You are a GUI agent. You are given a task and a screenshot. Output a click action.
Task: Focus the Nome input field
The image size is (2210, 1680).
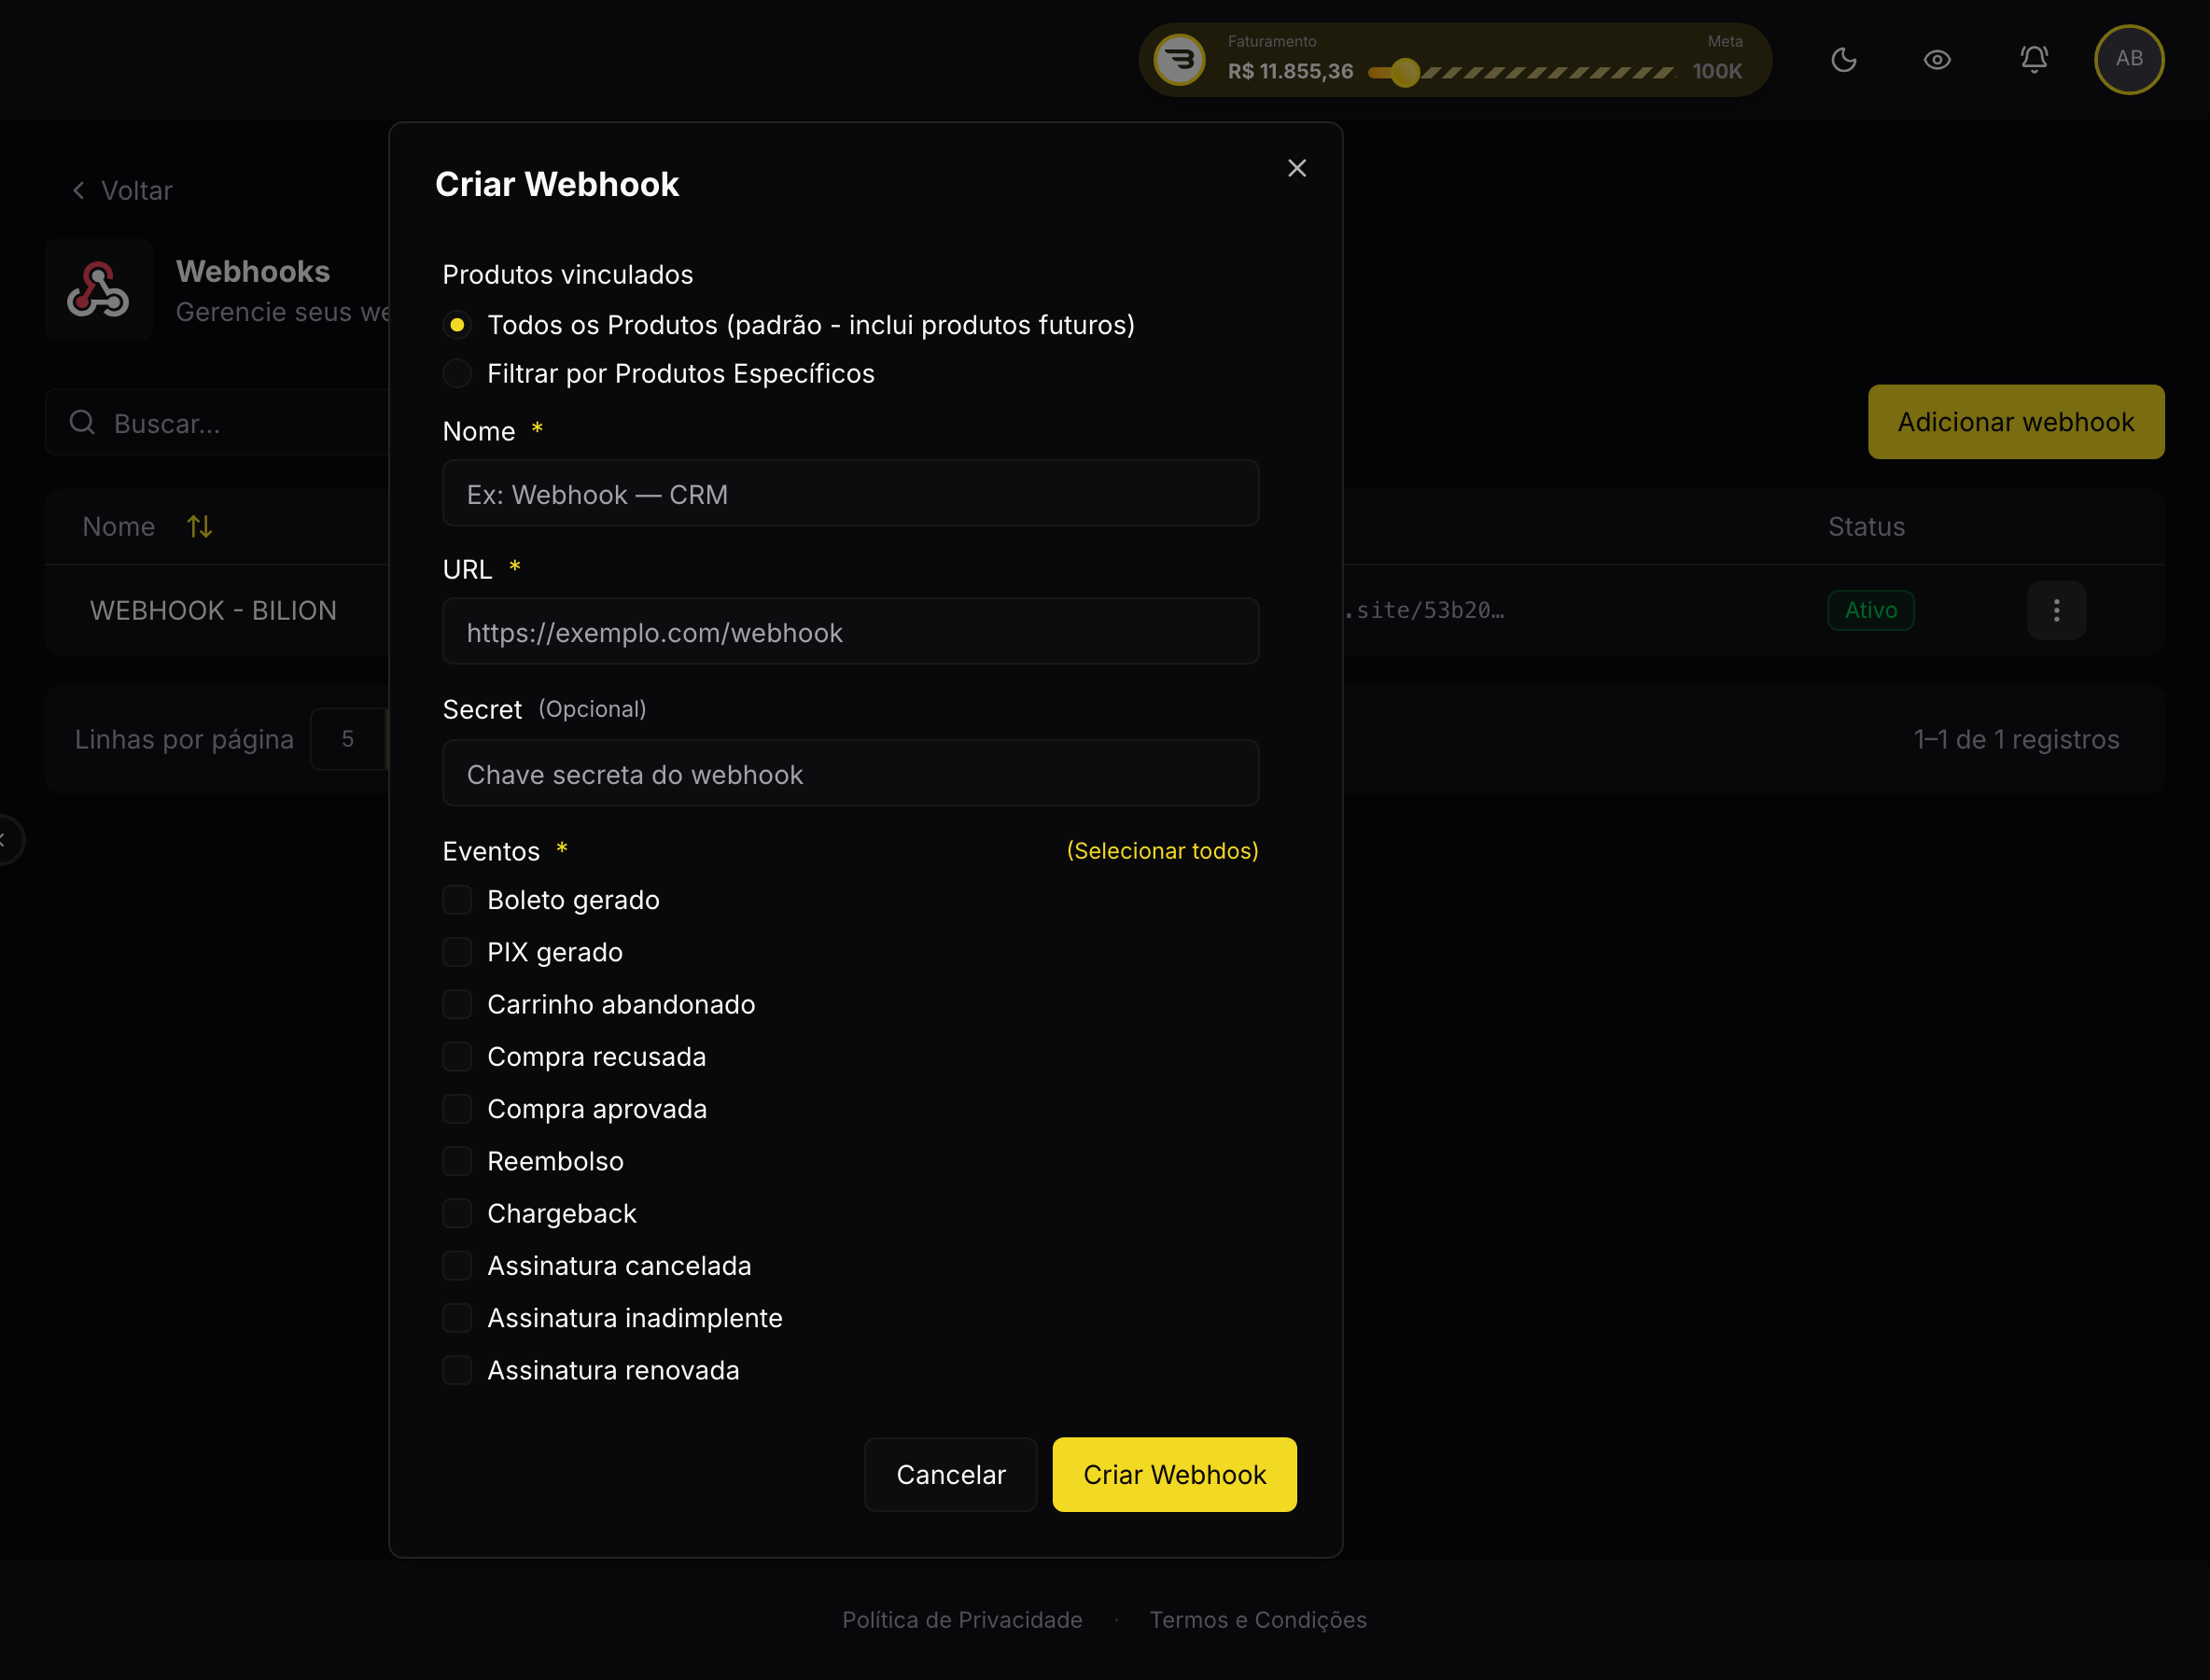click(x=850, y=493)
